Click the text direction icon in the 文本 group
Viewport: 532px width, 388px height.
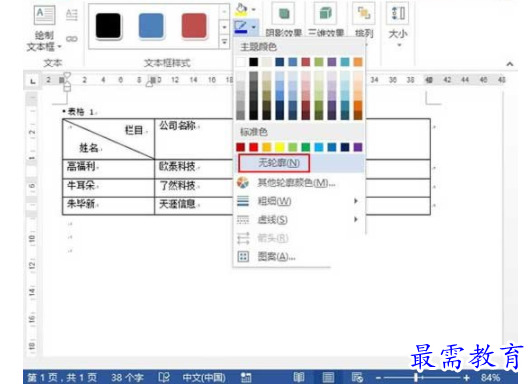click(72, 15)
